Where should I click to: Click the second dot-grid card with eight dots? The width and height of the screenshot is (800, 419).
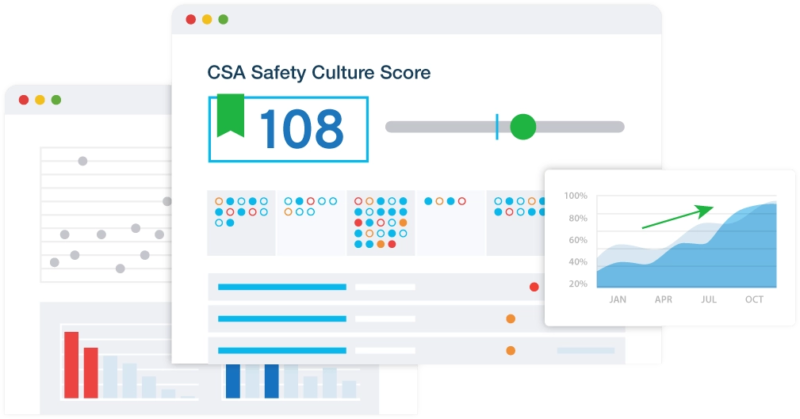click(x=311, y=223)
